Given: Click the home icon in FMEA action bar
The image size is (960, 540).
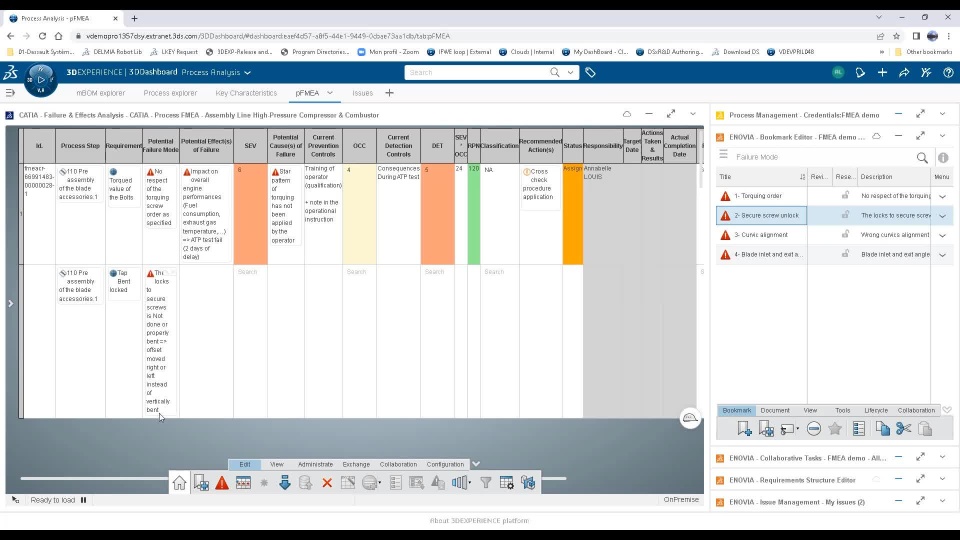Looking at the screenshot, I should [179, 482].
